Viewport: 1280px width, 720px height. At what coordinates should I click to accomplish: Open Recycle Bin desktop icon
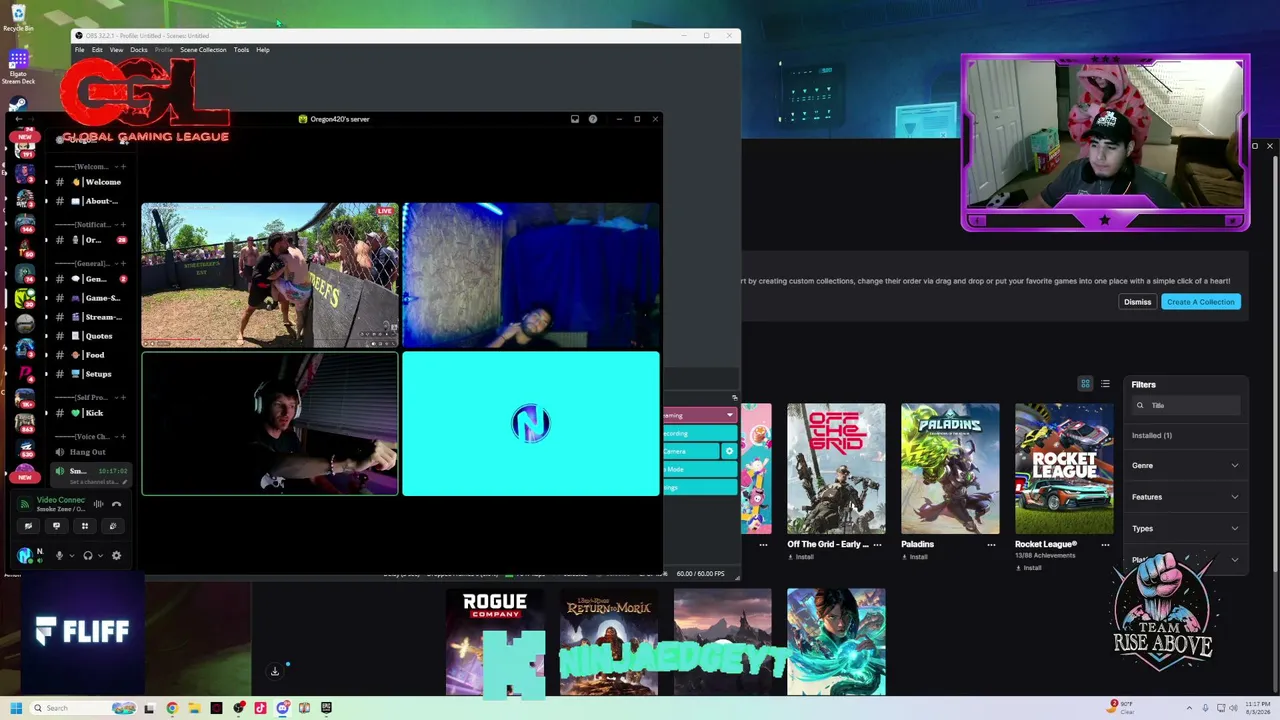pyautogui.click(x=18, y=18)
